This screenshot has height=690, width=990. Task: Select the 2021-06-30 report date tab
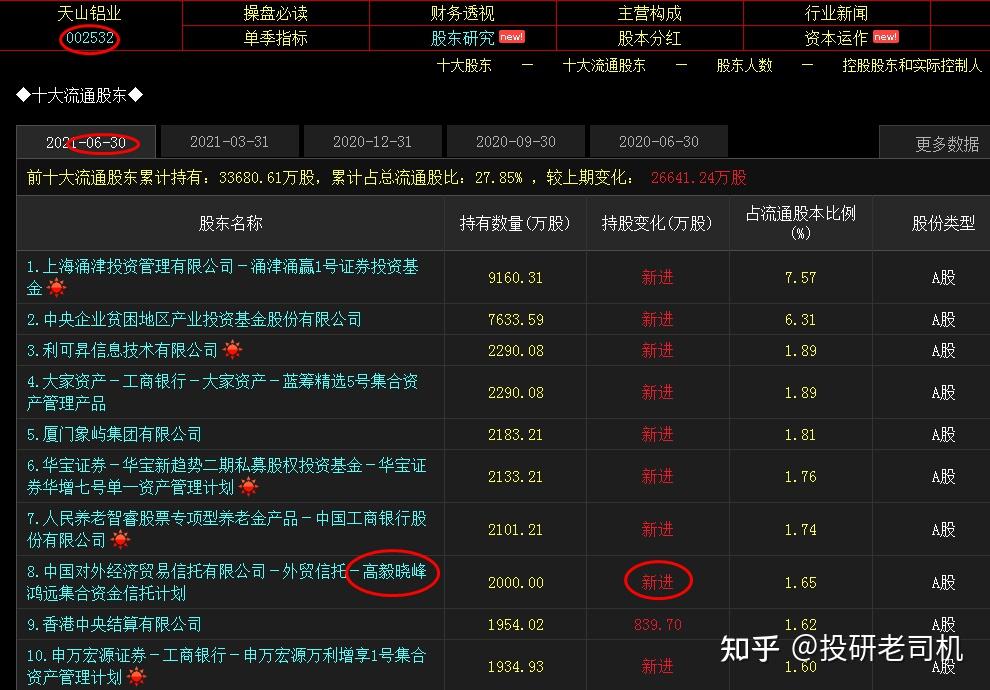(x=86, y=142)
